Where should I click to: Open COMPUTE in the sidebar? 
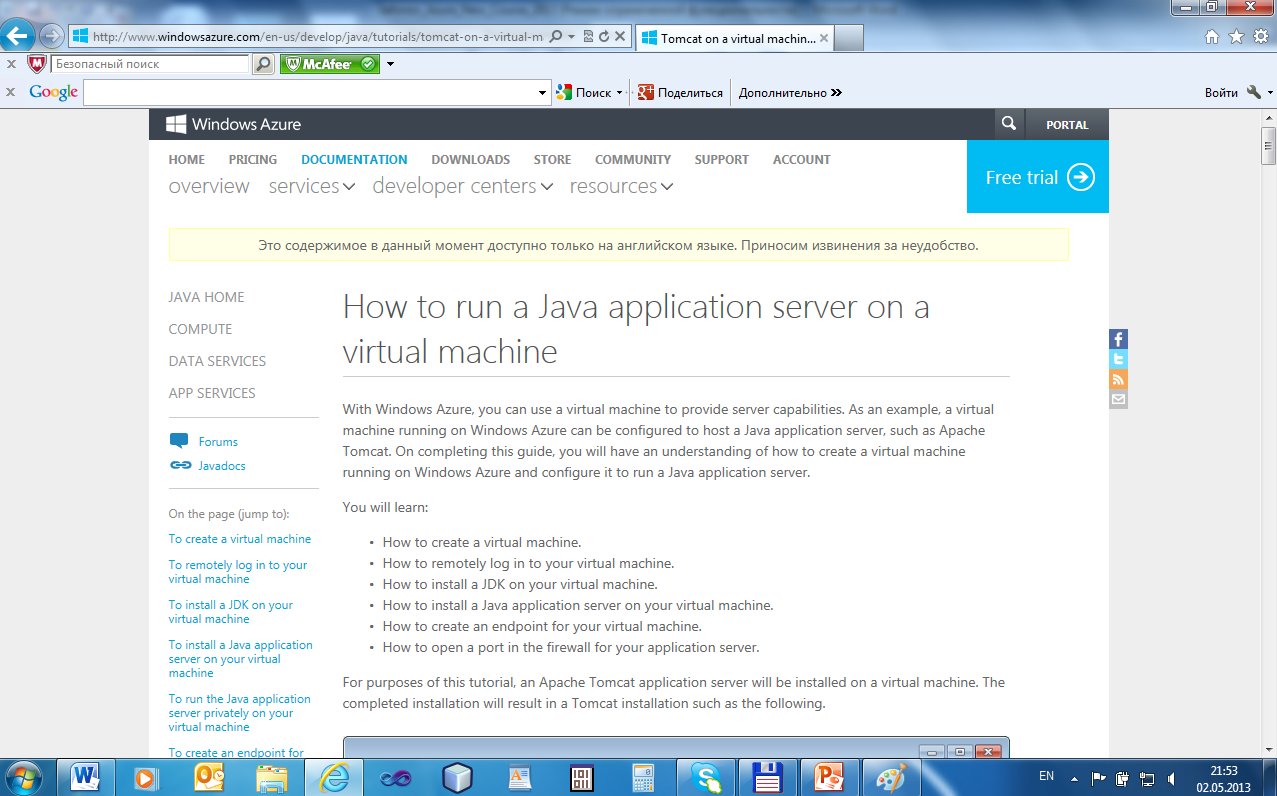click(200, 329)
